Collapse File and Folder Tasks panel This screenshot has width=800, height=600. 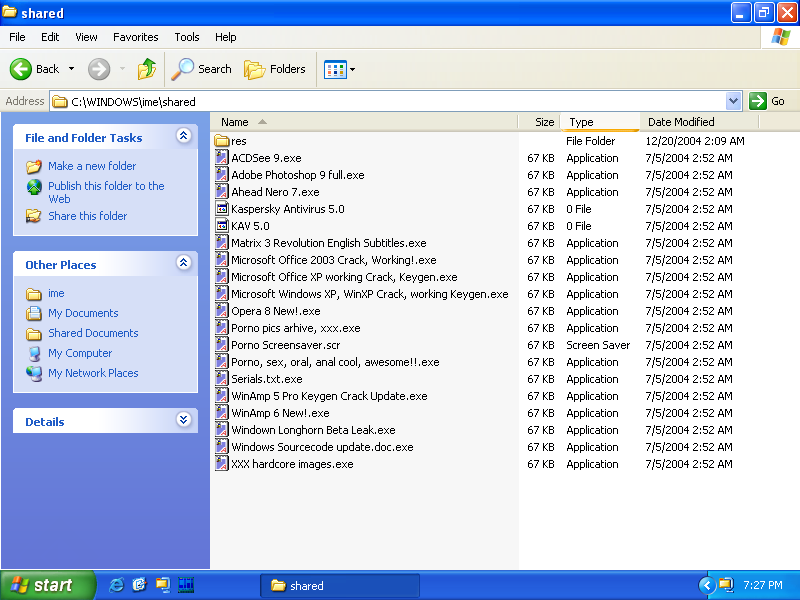pyautogui.click(x=184, y=135)
